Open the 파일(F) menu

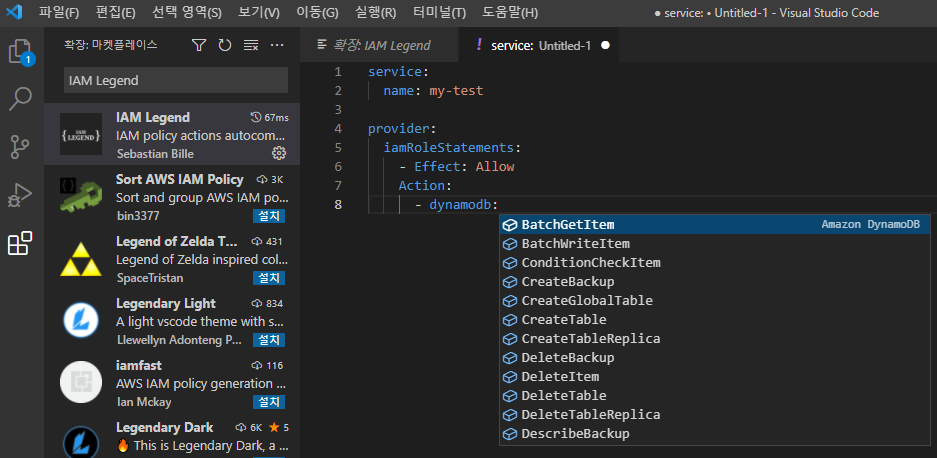click(x=59, y=13)
